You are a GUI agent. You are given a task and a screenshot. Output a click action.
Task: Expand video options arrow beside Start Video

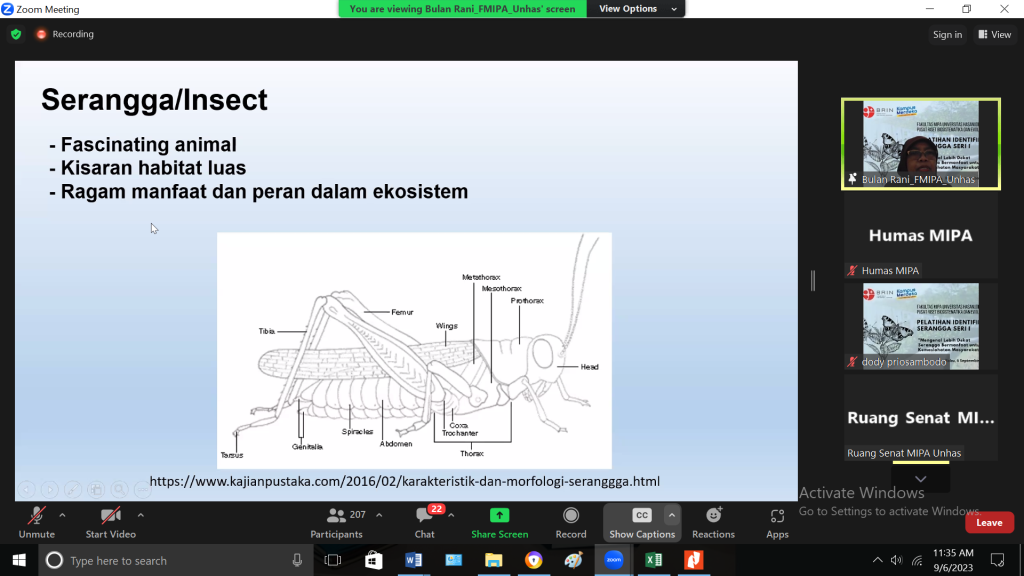point(140,515)
